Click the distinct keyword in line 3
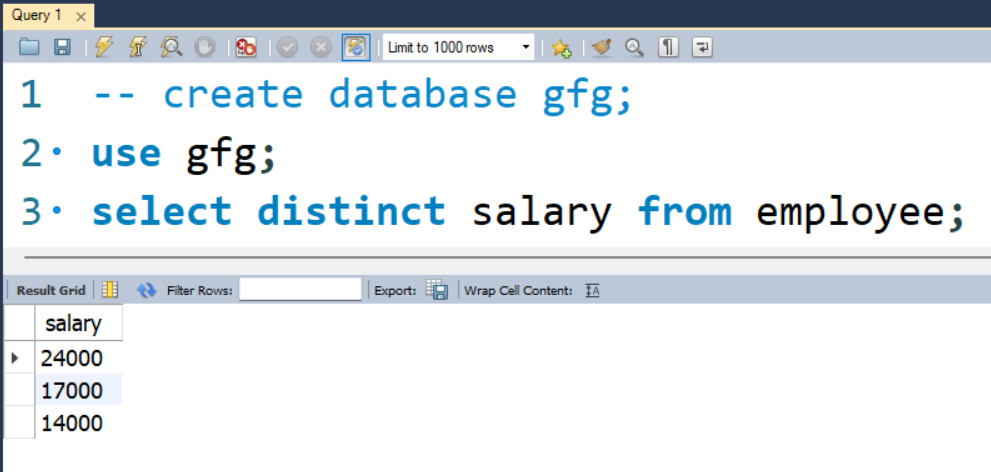The image size is (991, 472). [351, 210]
